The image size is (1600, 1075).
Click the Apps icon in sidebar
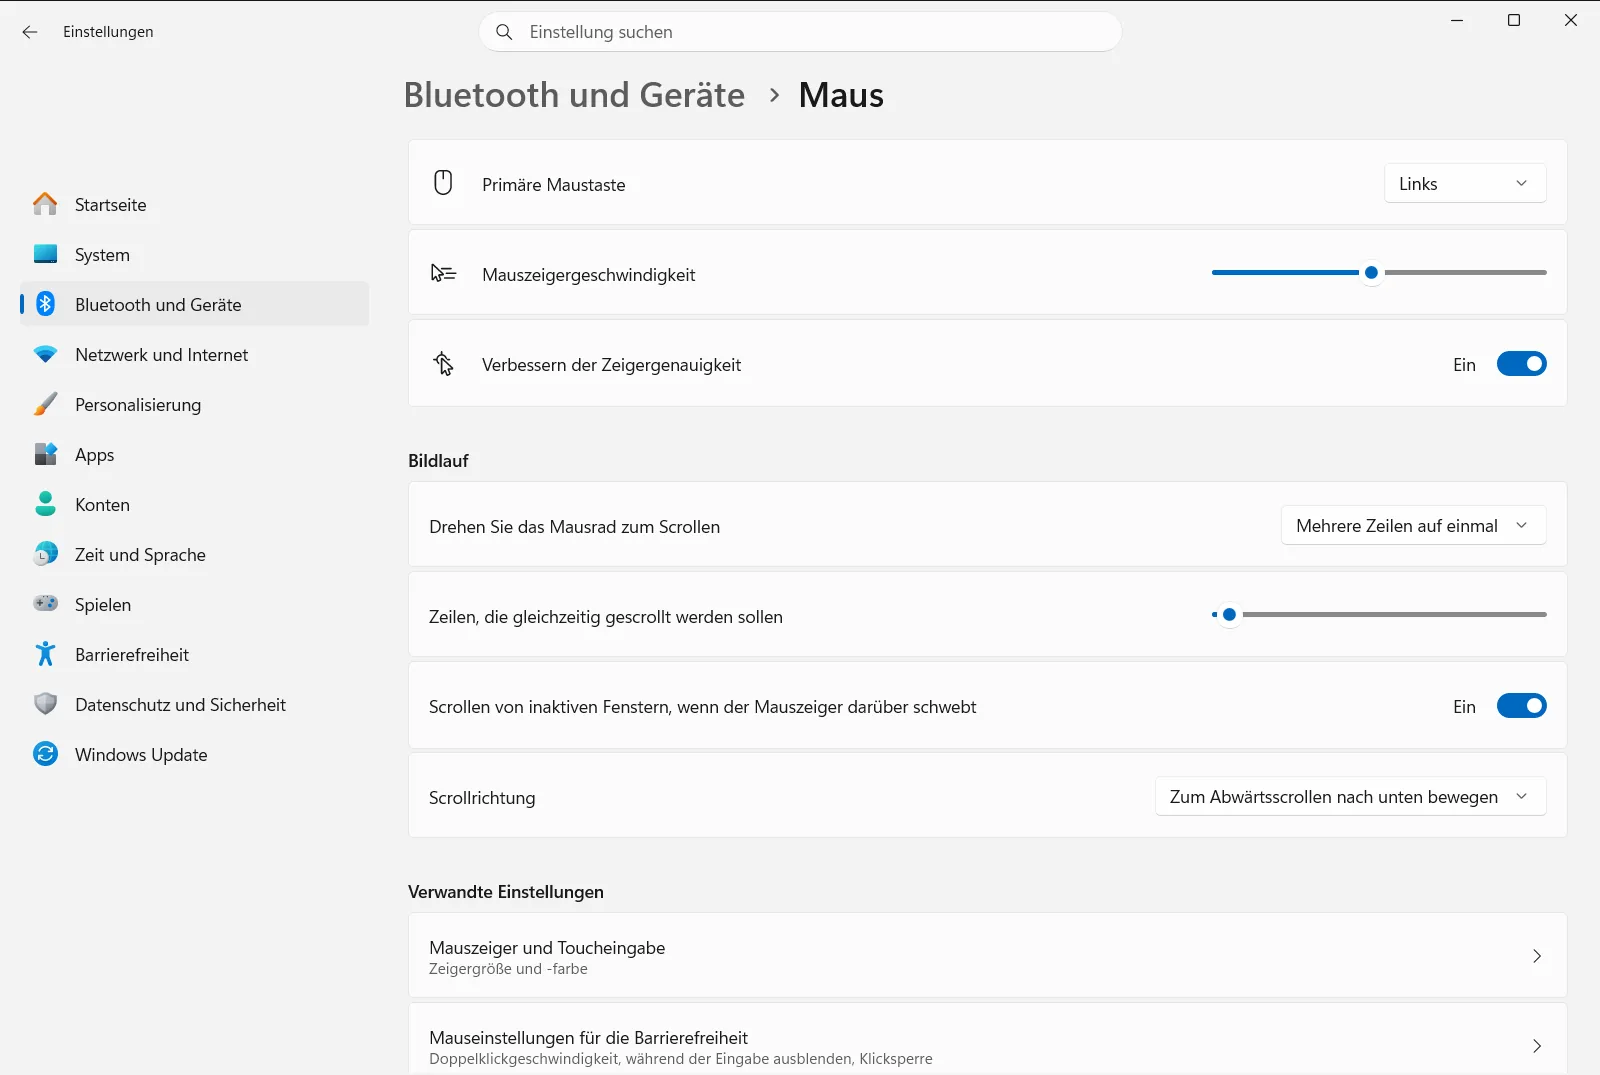pos(45,454)
